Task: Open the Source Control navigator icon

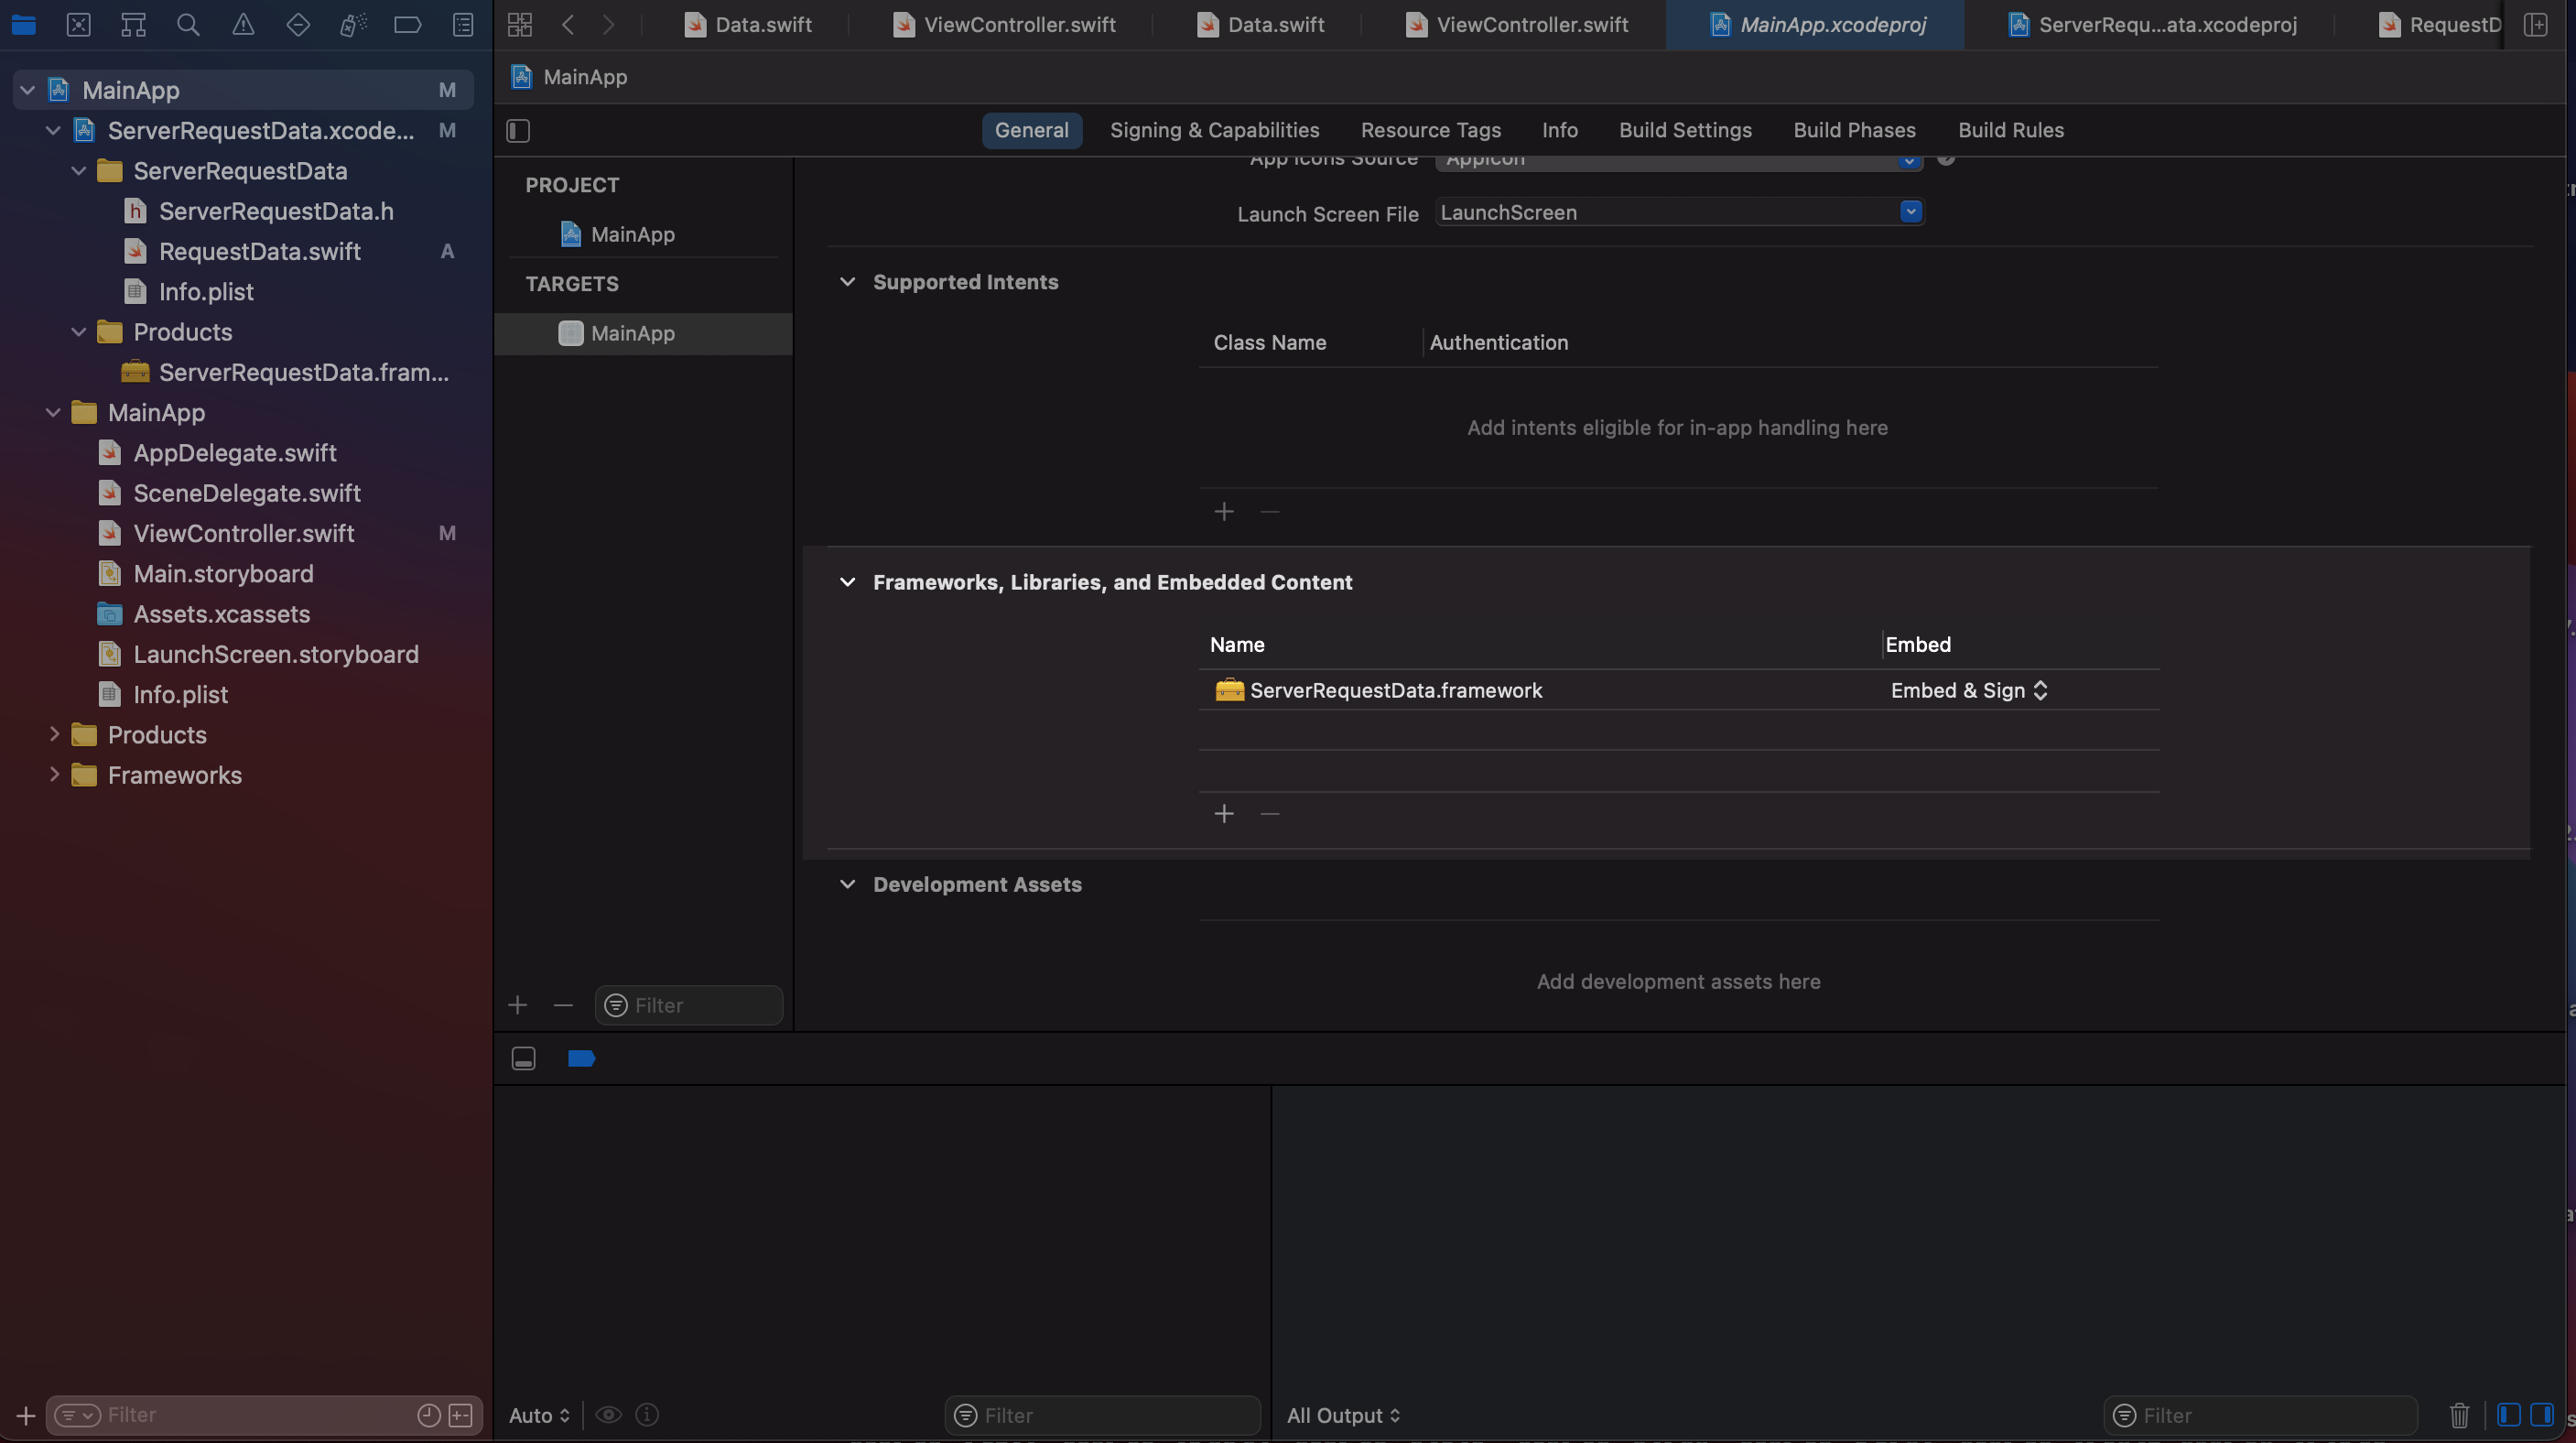Action: coord(78,24)
